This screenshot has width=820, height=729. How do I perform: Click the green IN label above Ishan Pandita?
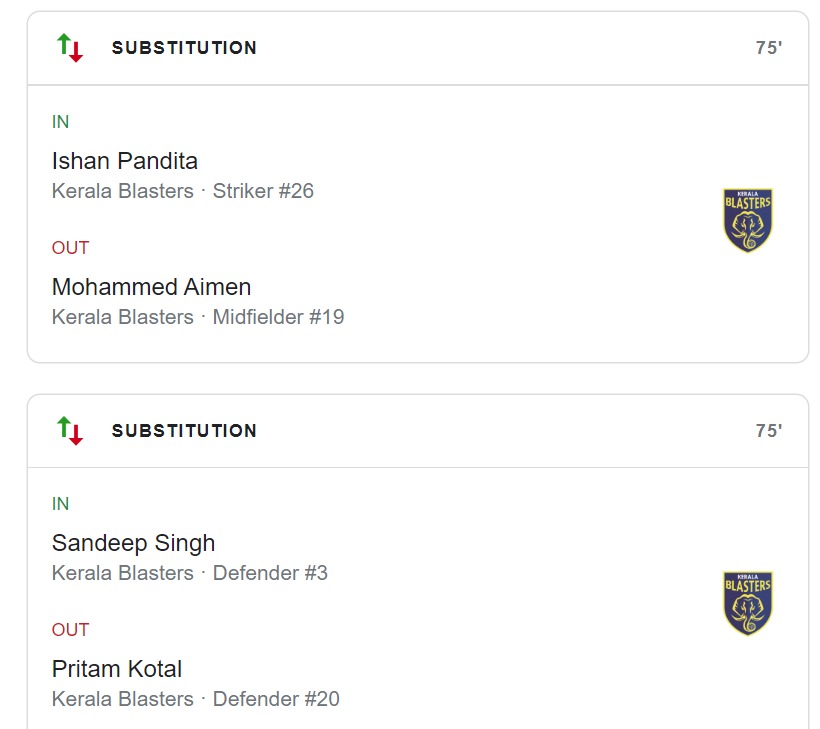pyautogui.click(x=61, y=122)
